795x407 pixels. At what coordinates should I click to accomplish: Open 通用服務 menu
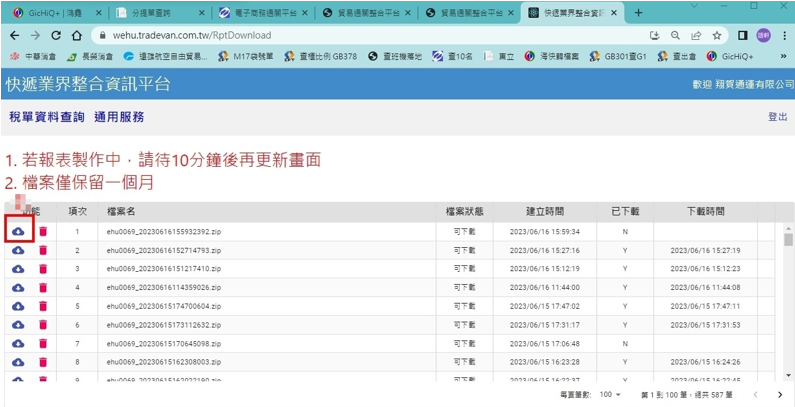[119, 117]
